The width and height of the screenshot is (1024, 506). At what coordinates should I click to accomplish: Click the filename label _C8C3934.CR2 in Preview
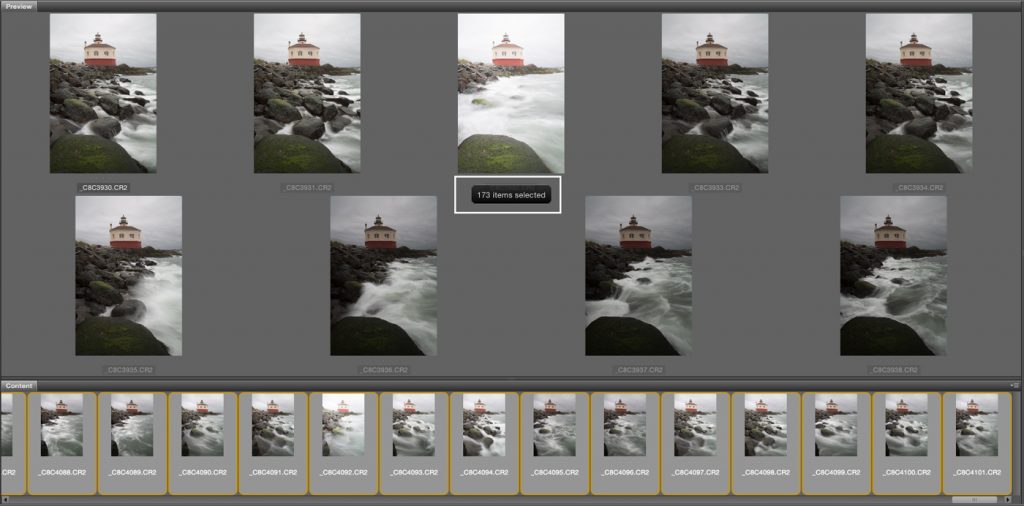point(919,187)
